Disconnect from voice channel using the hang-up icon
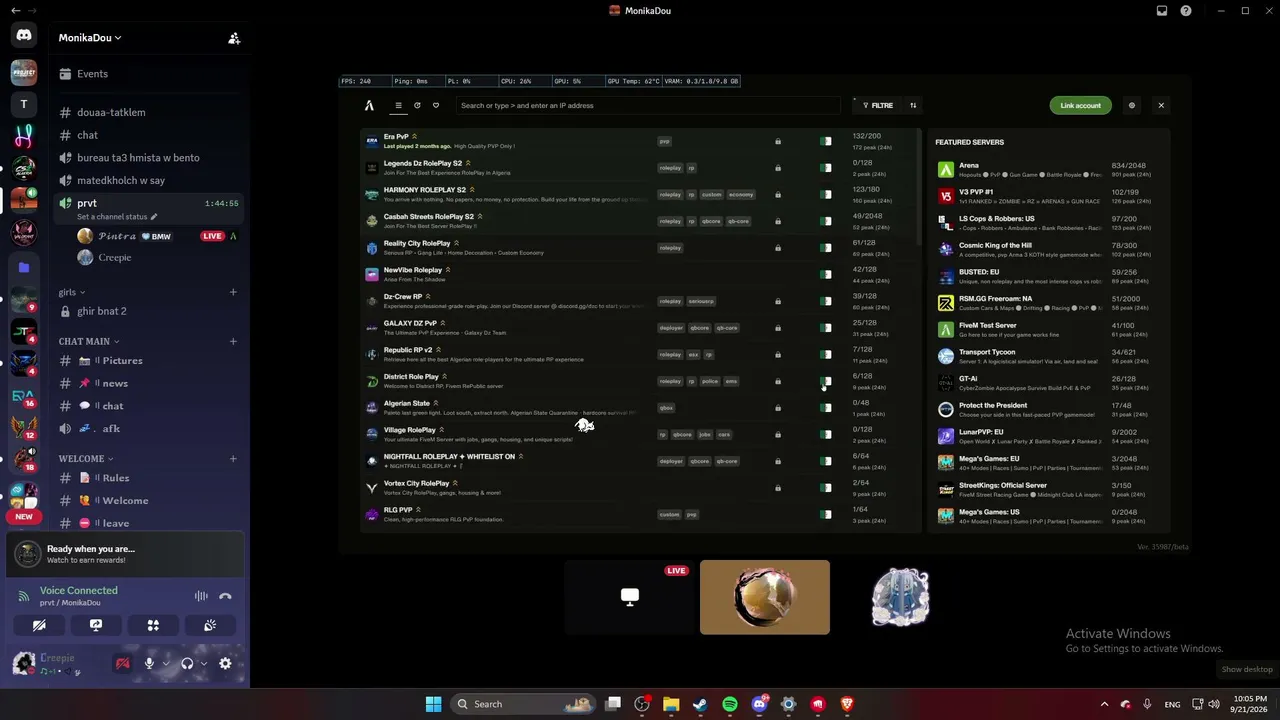This screenshot has width=1280, height=720. coord(225,596)
